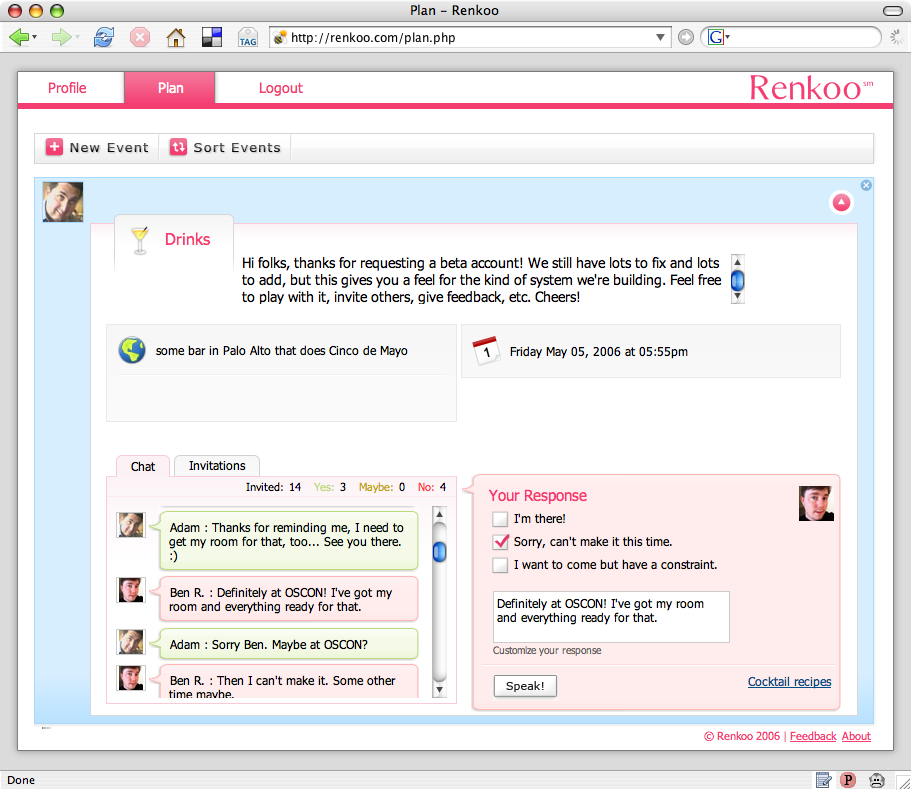Screen dimensions: 911x790
Task: Click the "some bar in Palo Alto" location text
Action: pos(281,350)
